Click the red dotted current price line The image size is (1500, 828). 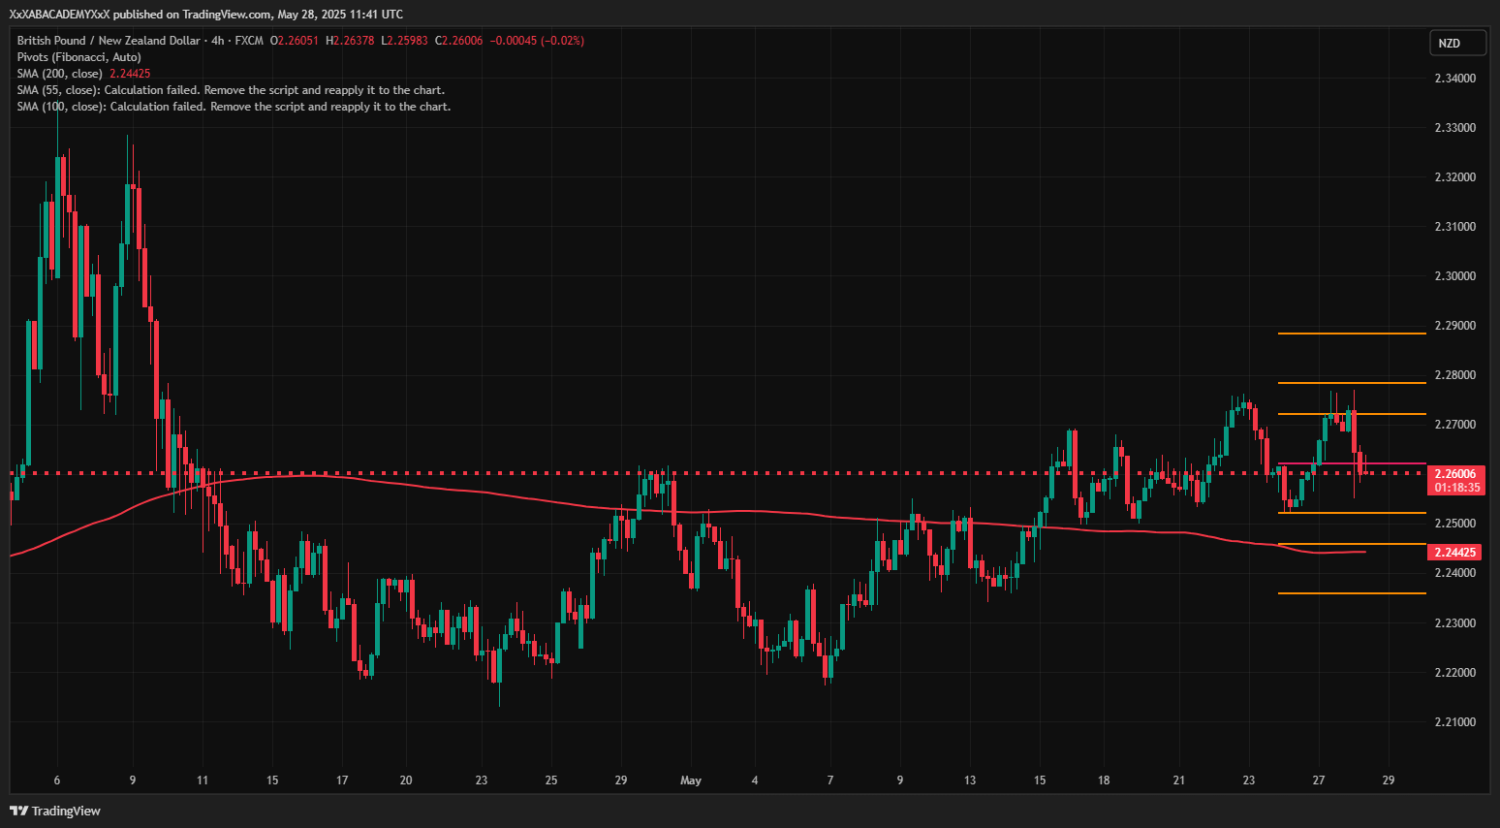pos(800,473)
